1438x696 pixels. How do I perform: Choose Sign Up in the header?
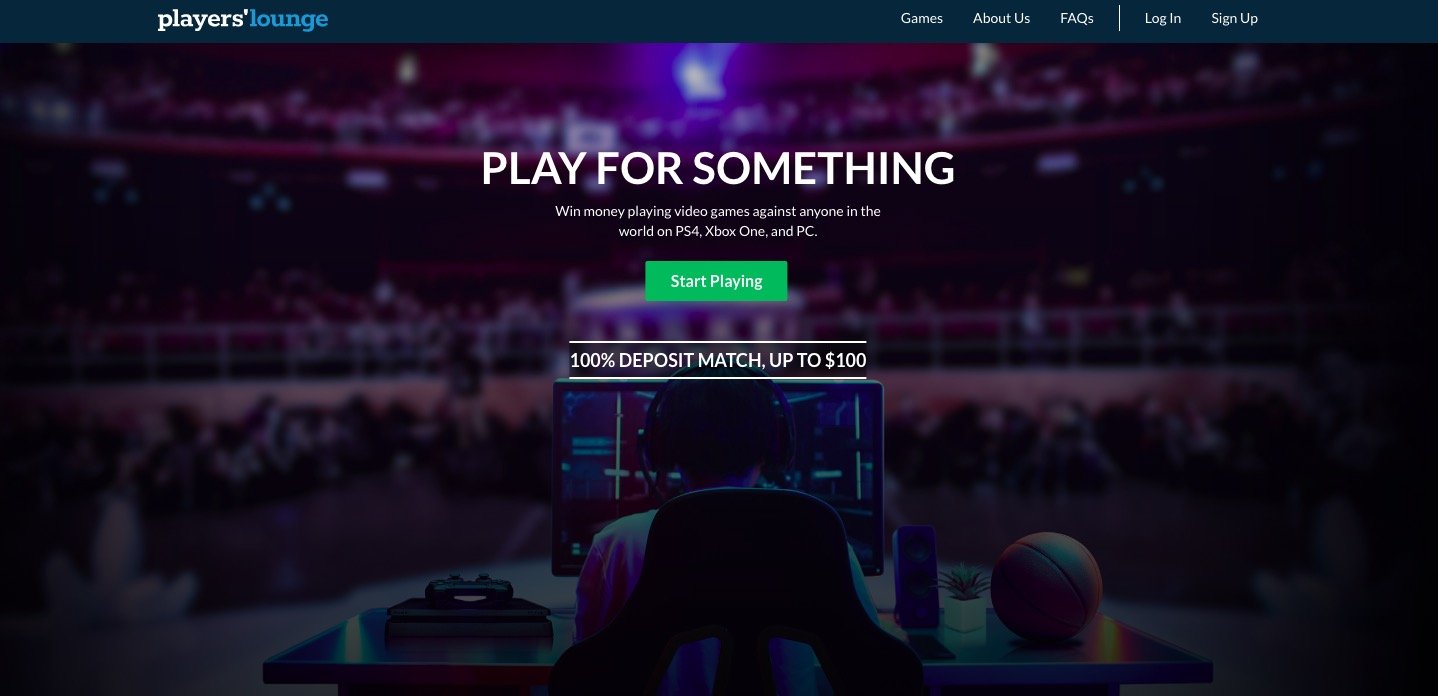1234,18
